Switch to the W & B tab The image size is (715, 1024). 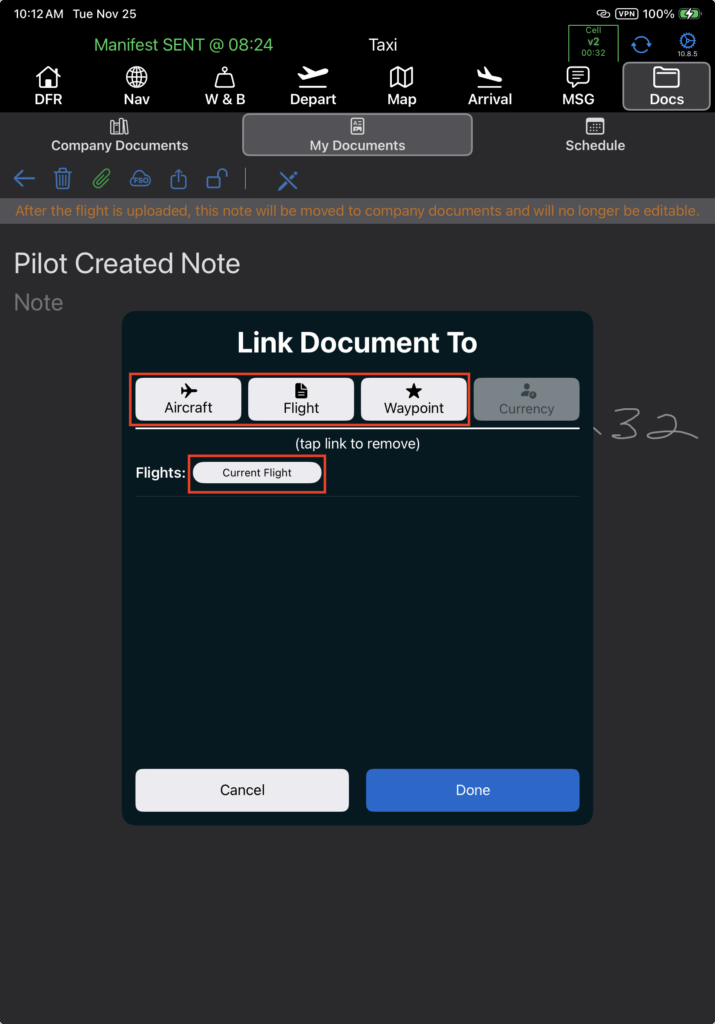(224, 86)
